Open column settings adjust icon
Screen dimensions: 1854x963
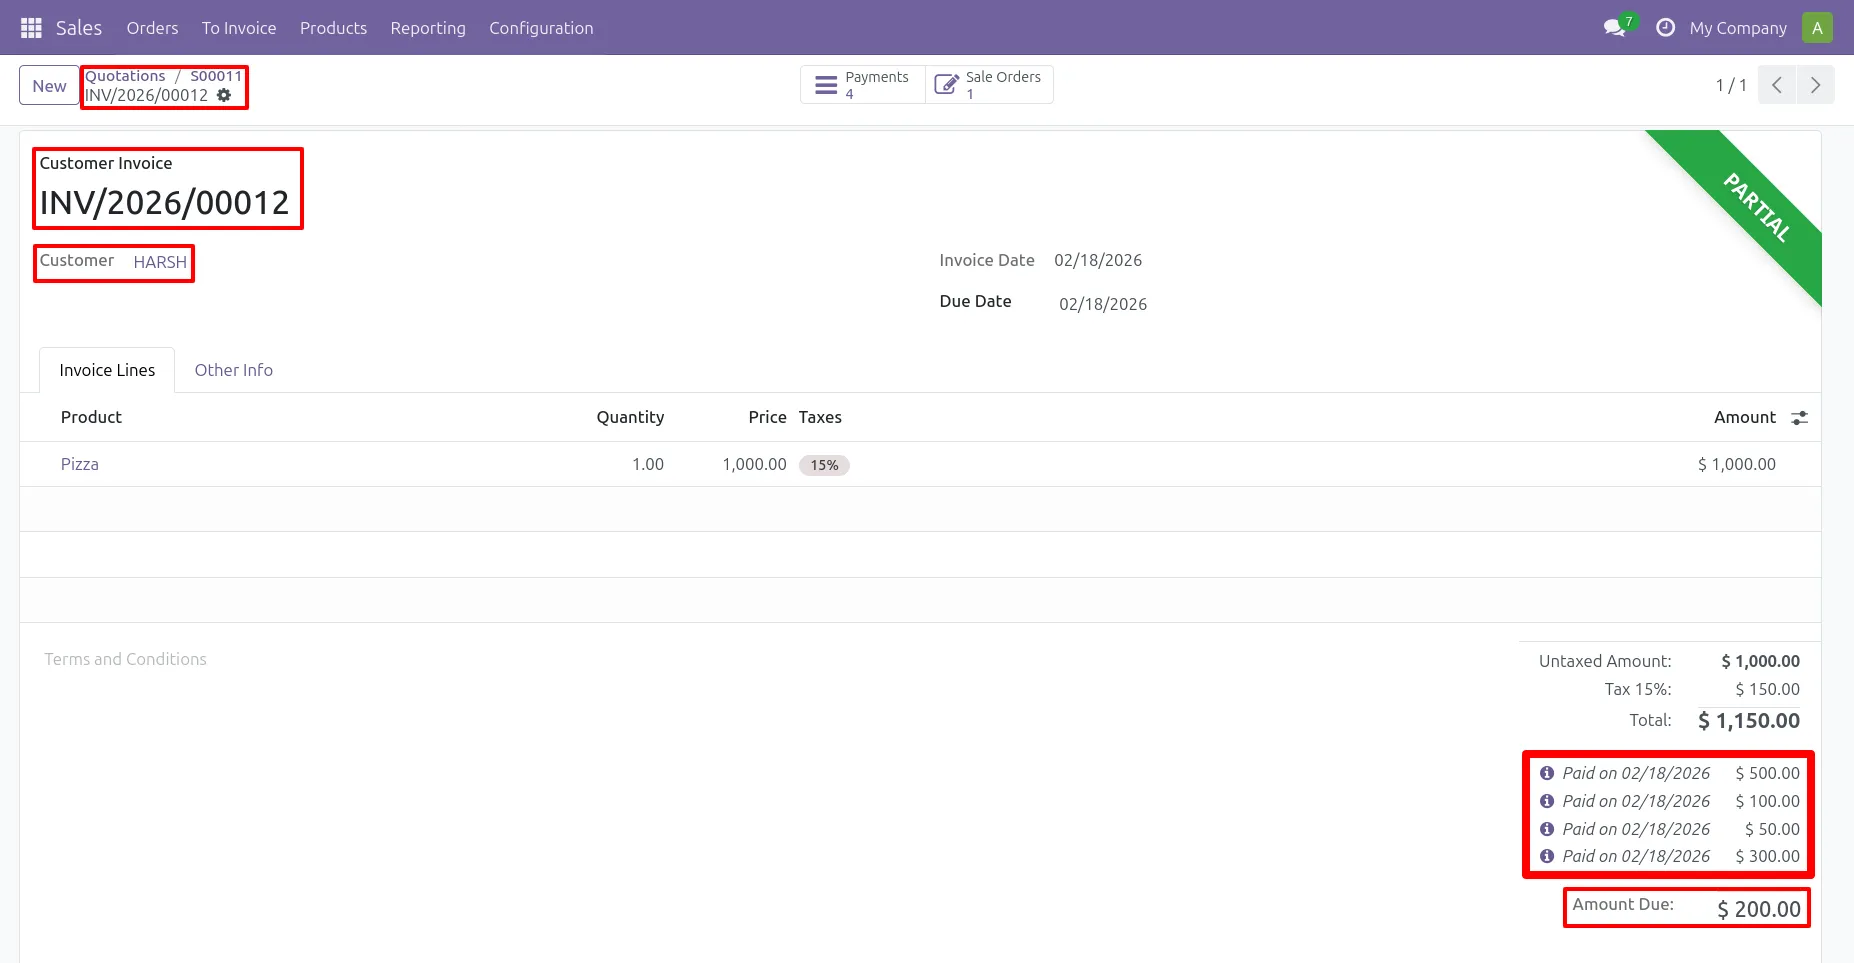point(1799,418)
